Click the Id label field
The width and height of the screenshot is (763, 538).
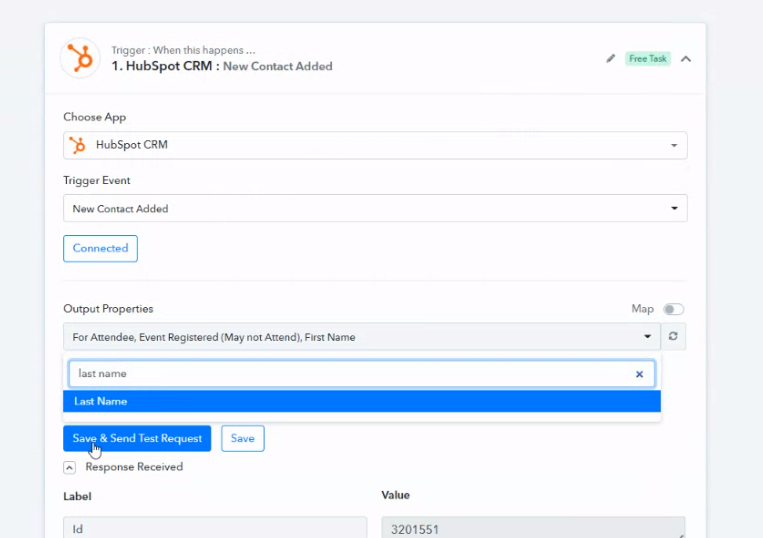(x=215, y=528)
